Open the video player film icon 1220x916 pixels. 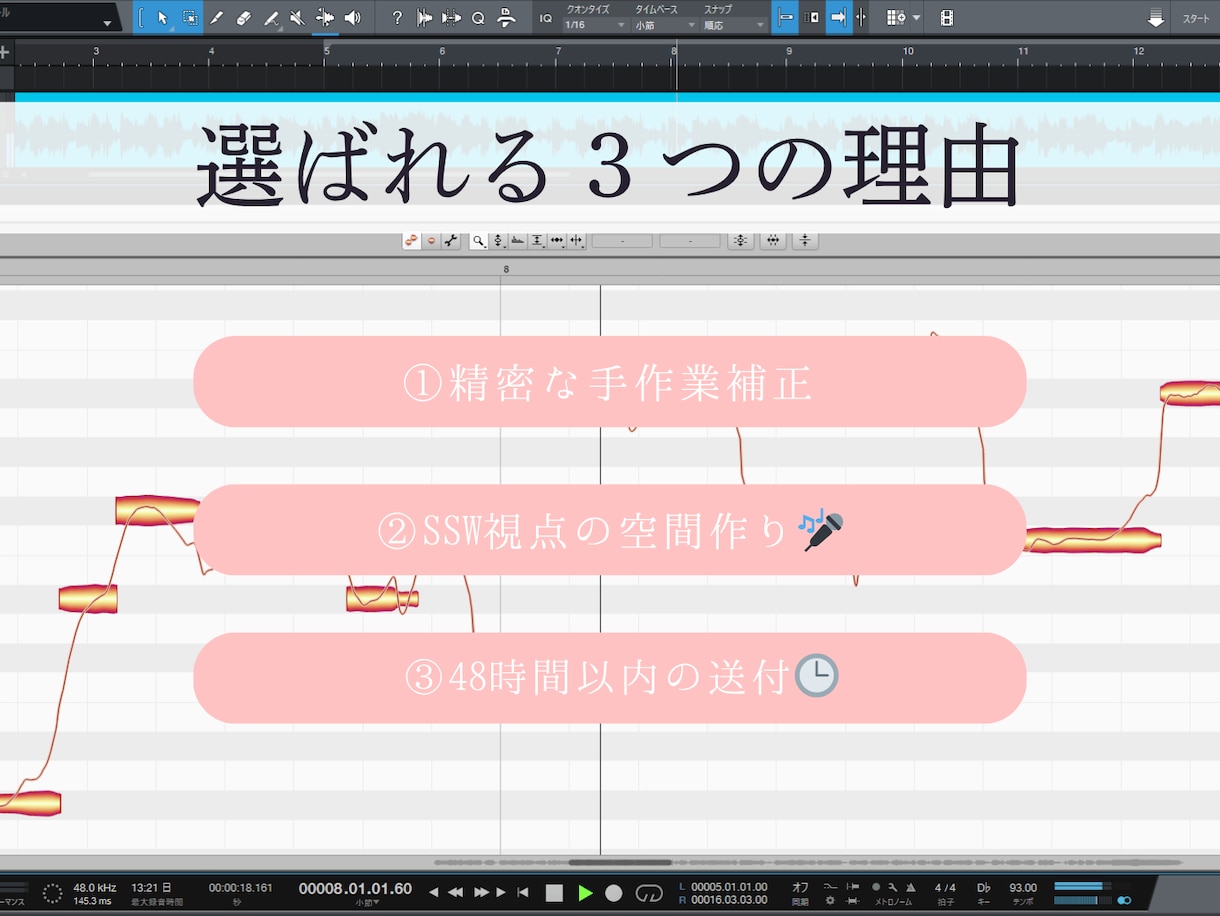(947, 18)
